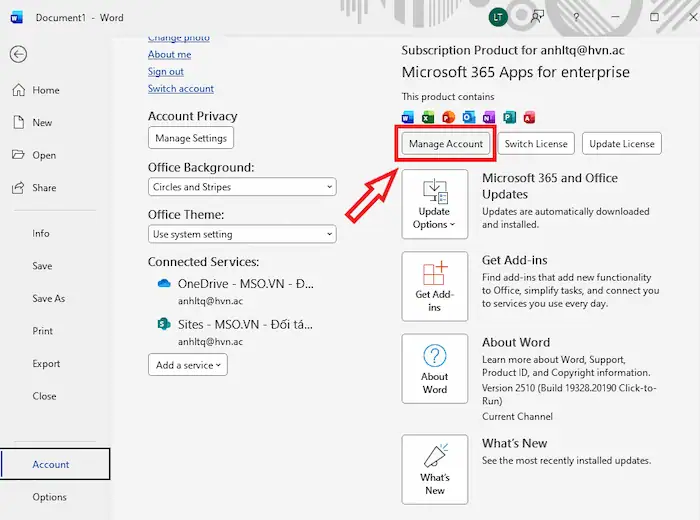Click the SharePoint Sites service icon
Screen dimensions: 700x520
pos(164,324)
